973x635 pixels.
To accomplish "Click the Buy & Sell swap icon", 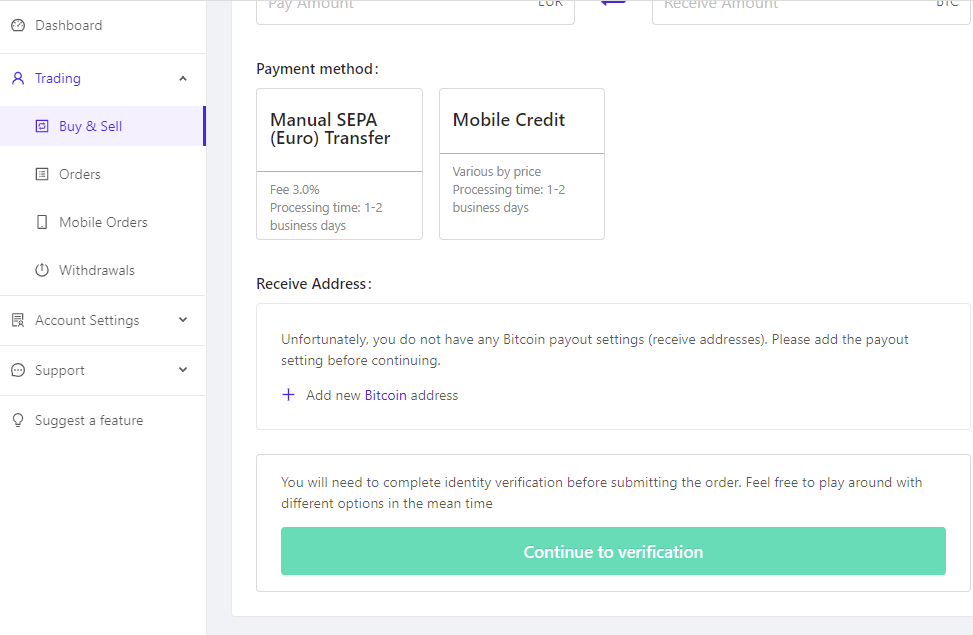I will [x=42, y=126].
